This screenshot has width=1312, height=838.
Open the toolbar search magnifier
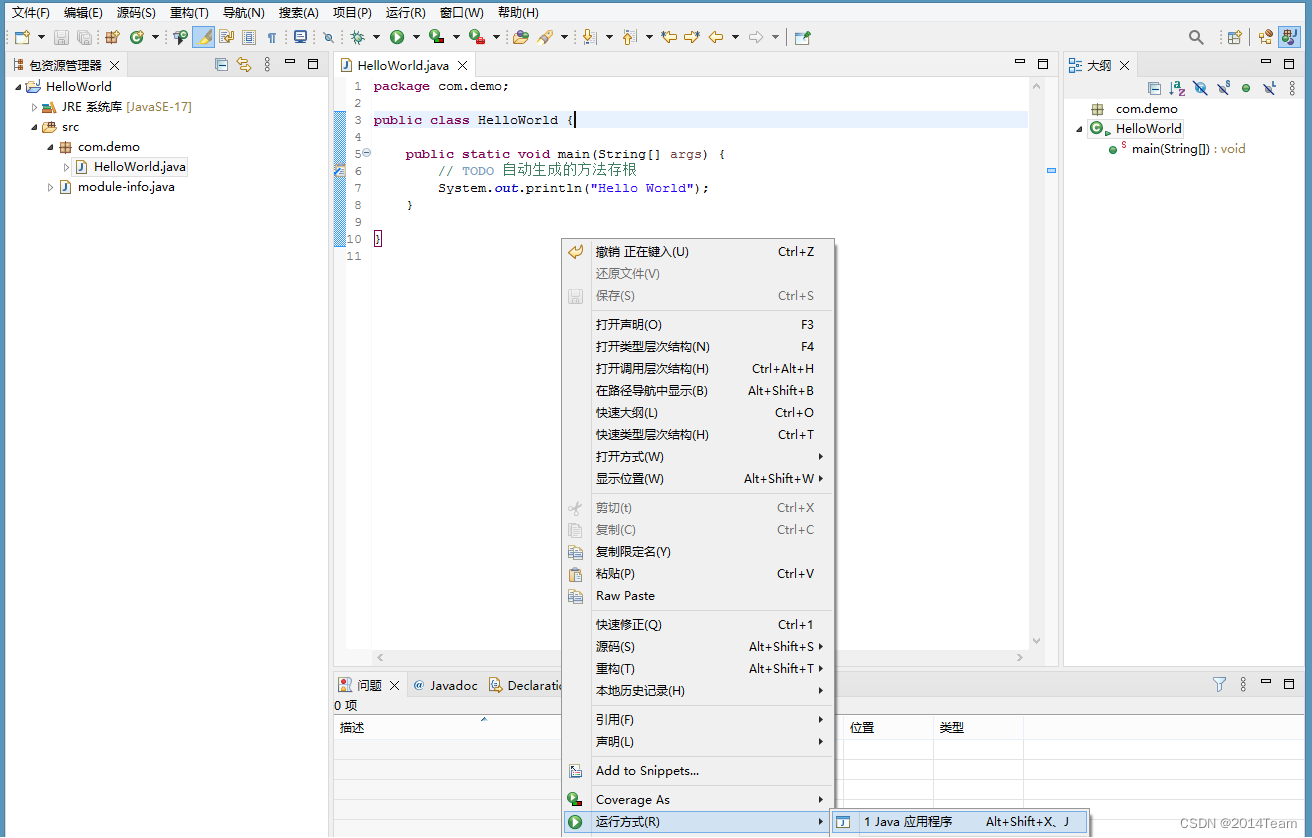[1196, 37]
